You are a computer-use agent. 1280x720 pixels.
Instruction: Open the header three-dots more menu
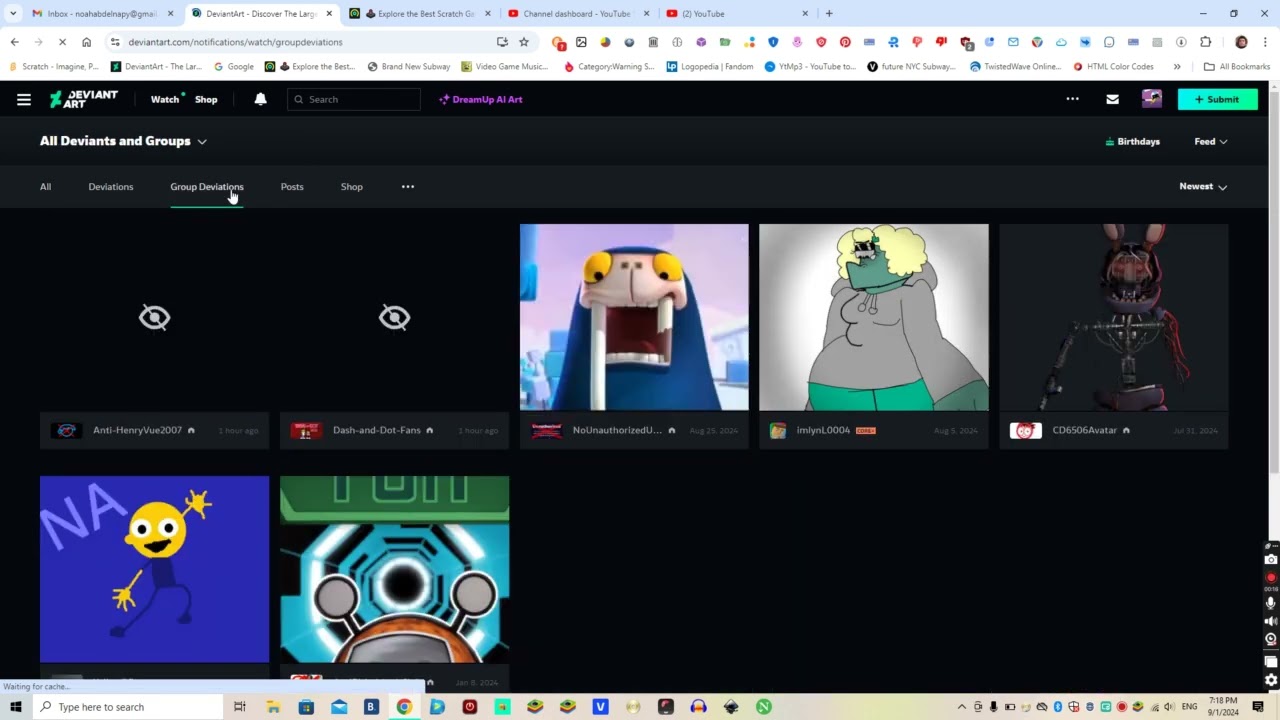(x=1072, y=99)
